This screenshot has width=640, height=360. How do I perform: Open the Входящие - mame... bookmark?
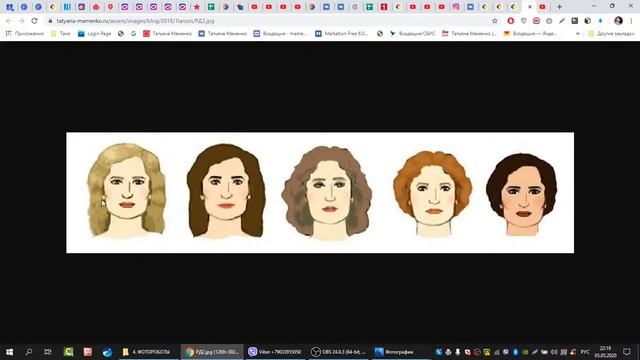[x=280, y=33]
